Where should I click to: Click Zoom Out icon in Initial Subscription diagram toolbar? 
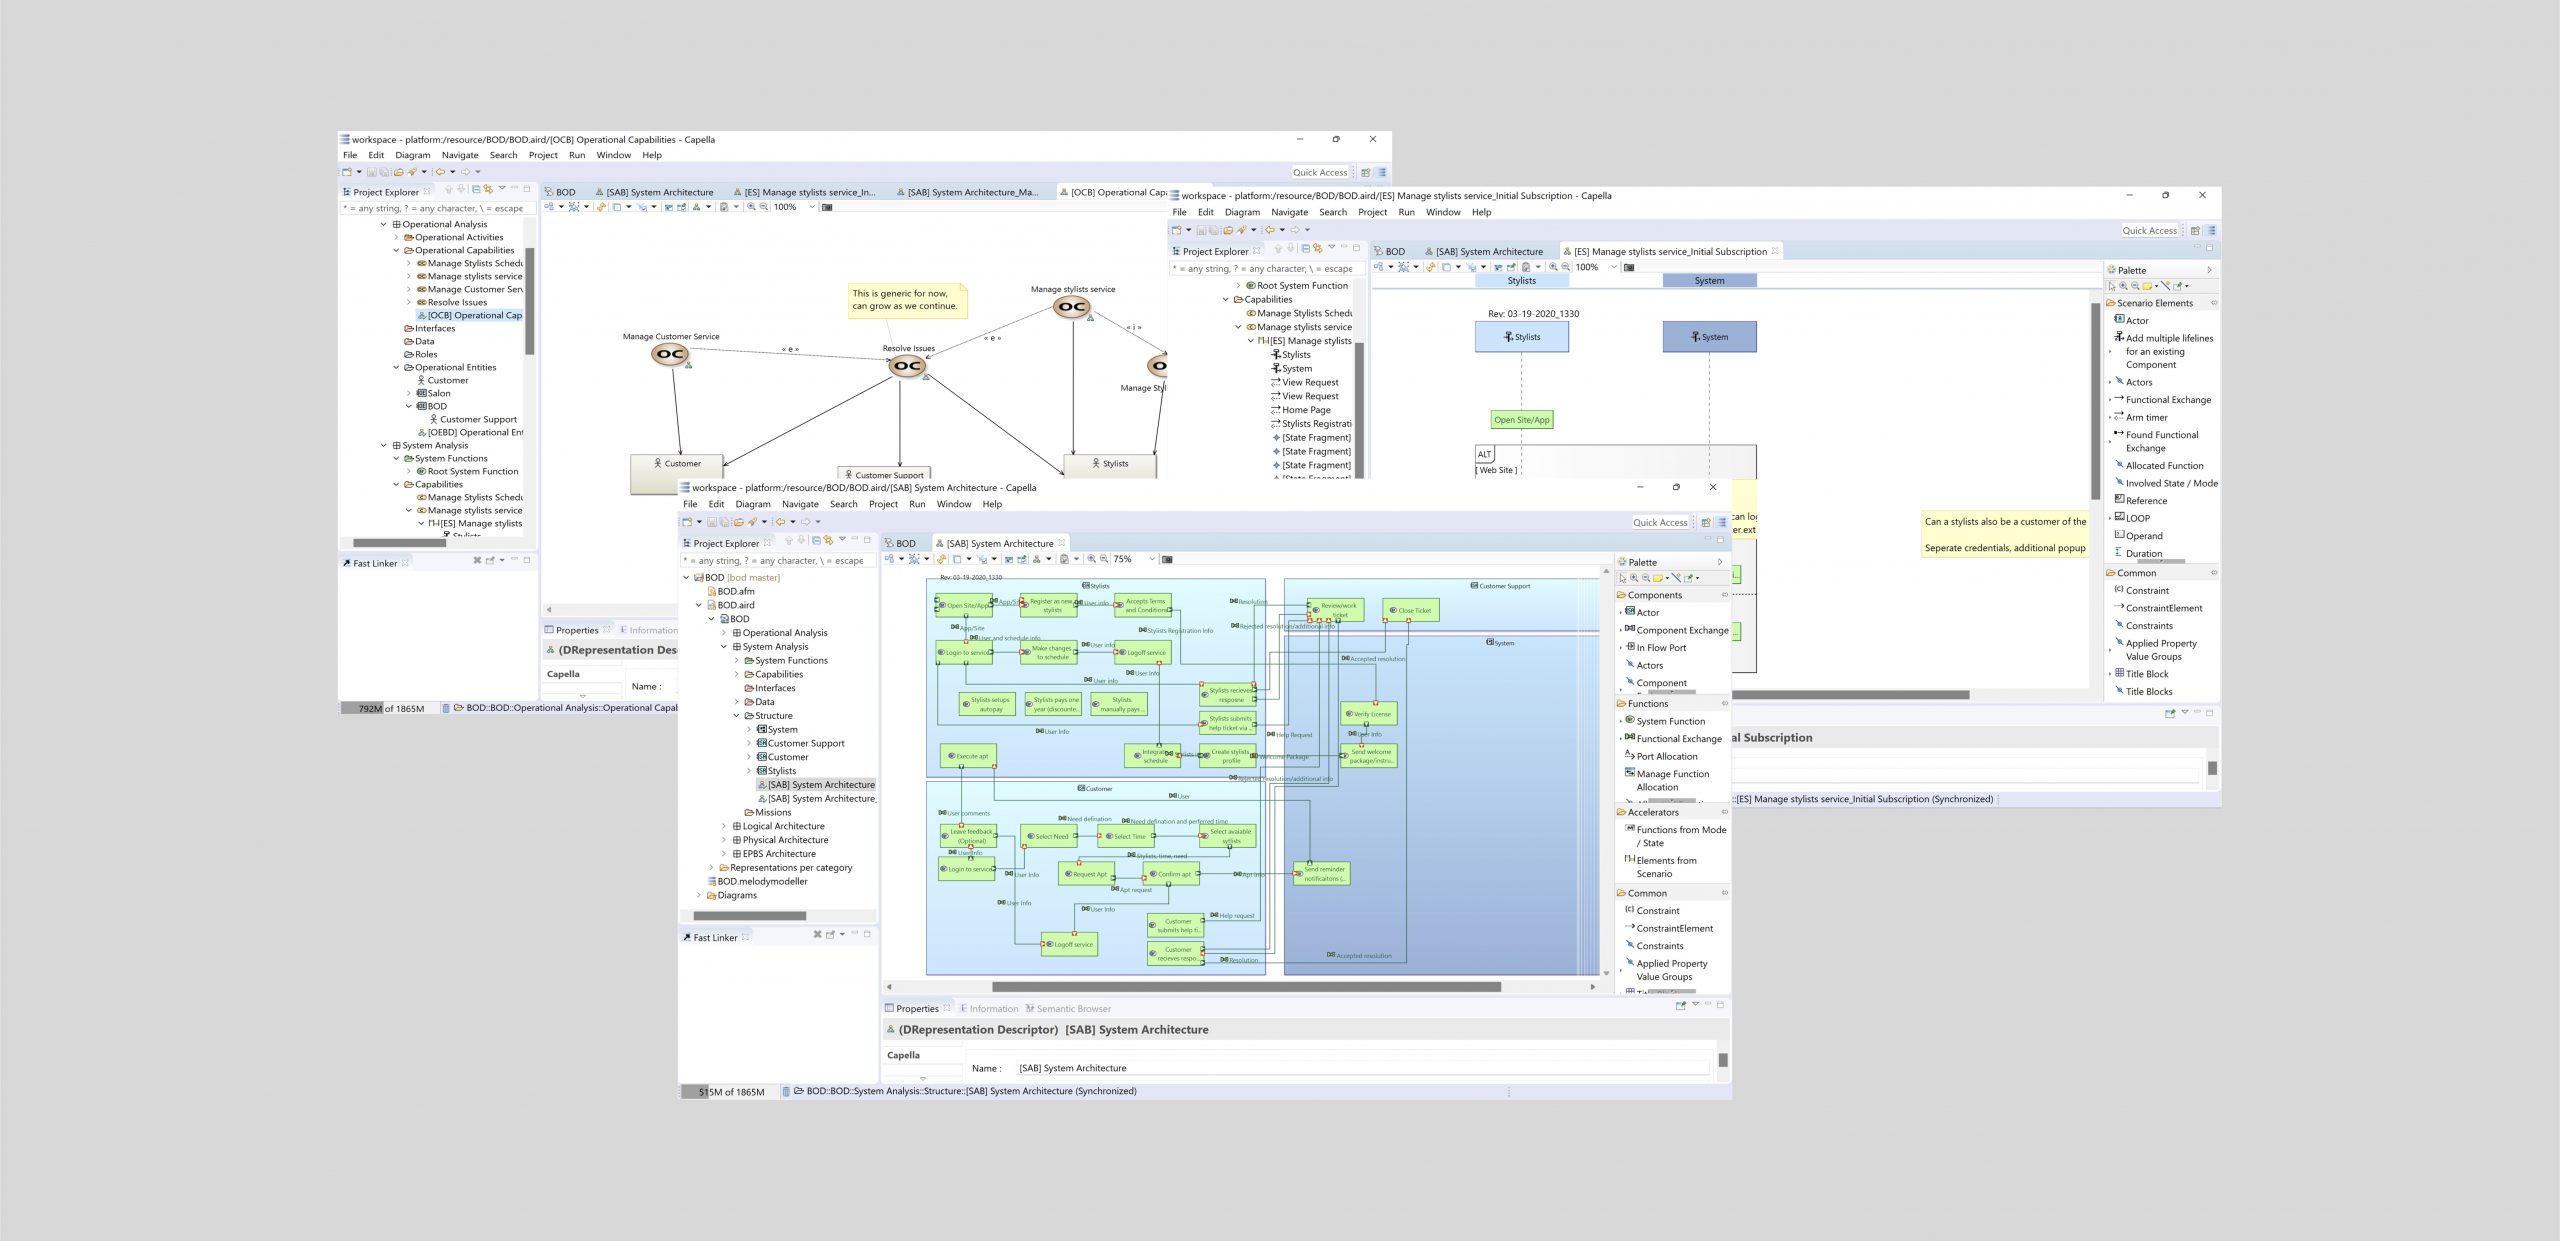1566,267
